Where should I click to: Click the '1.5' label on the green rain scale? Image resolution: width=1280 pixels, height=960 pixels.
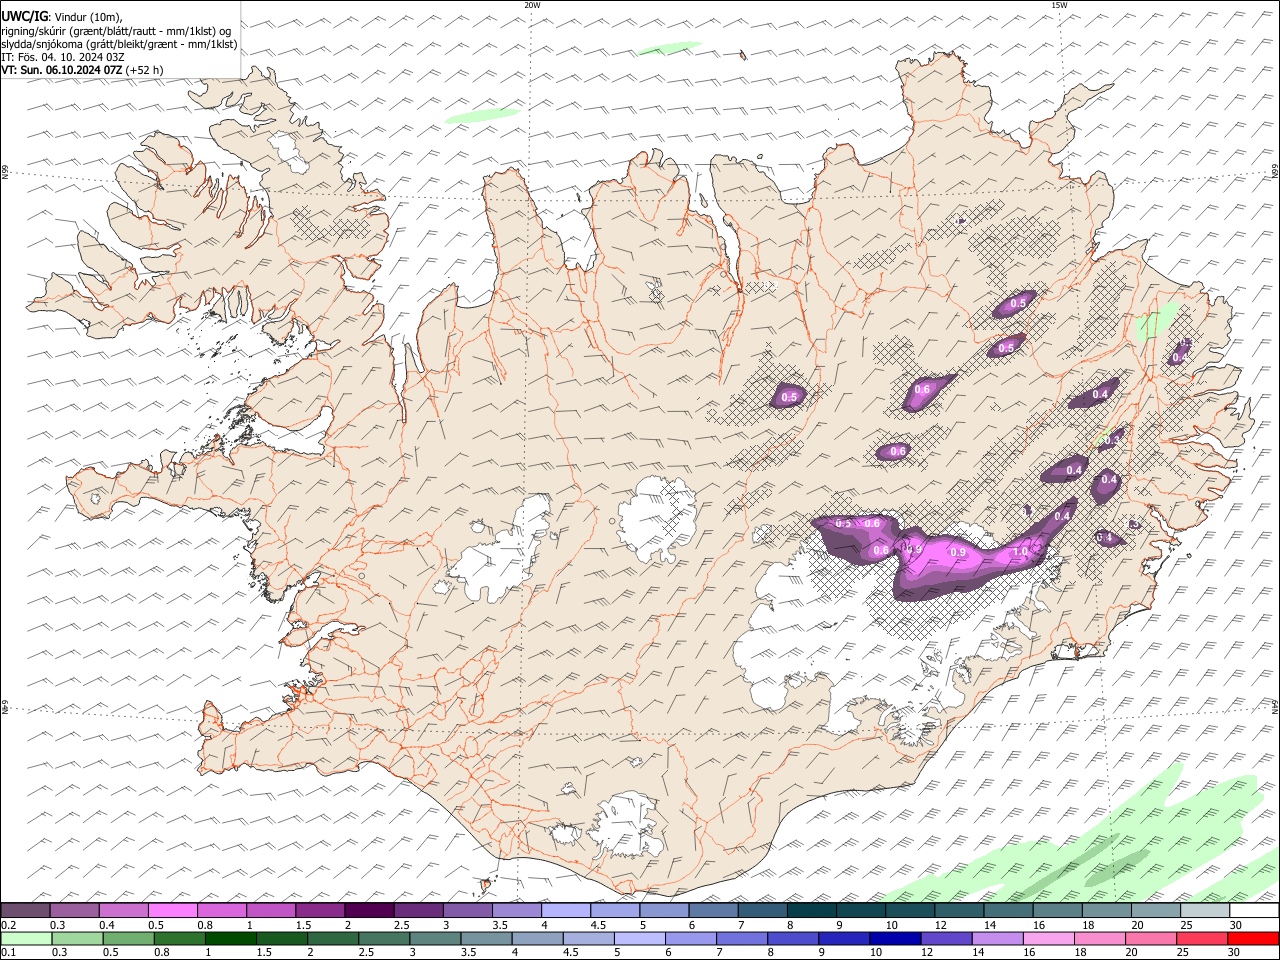click(x=264, y=953)
